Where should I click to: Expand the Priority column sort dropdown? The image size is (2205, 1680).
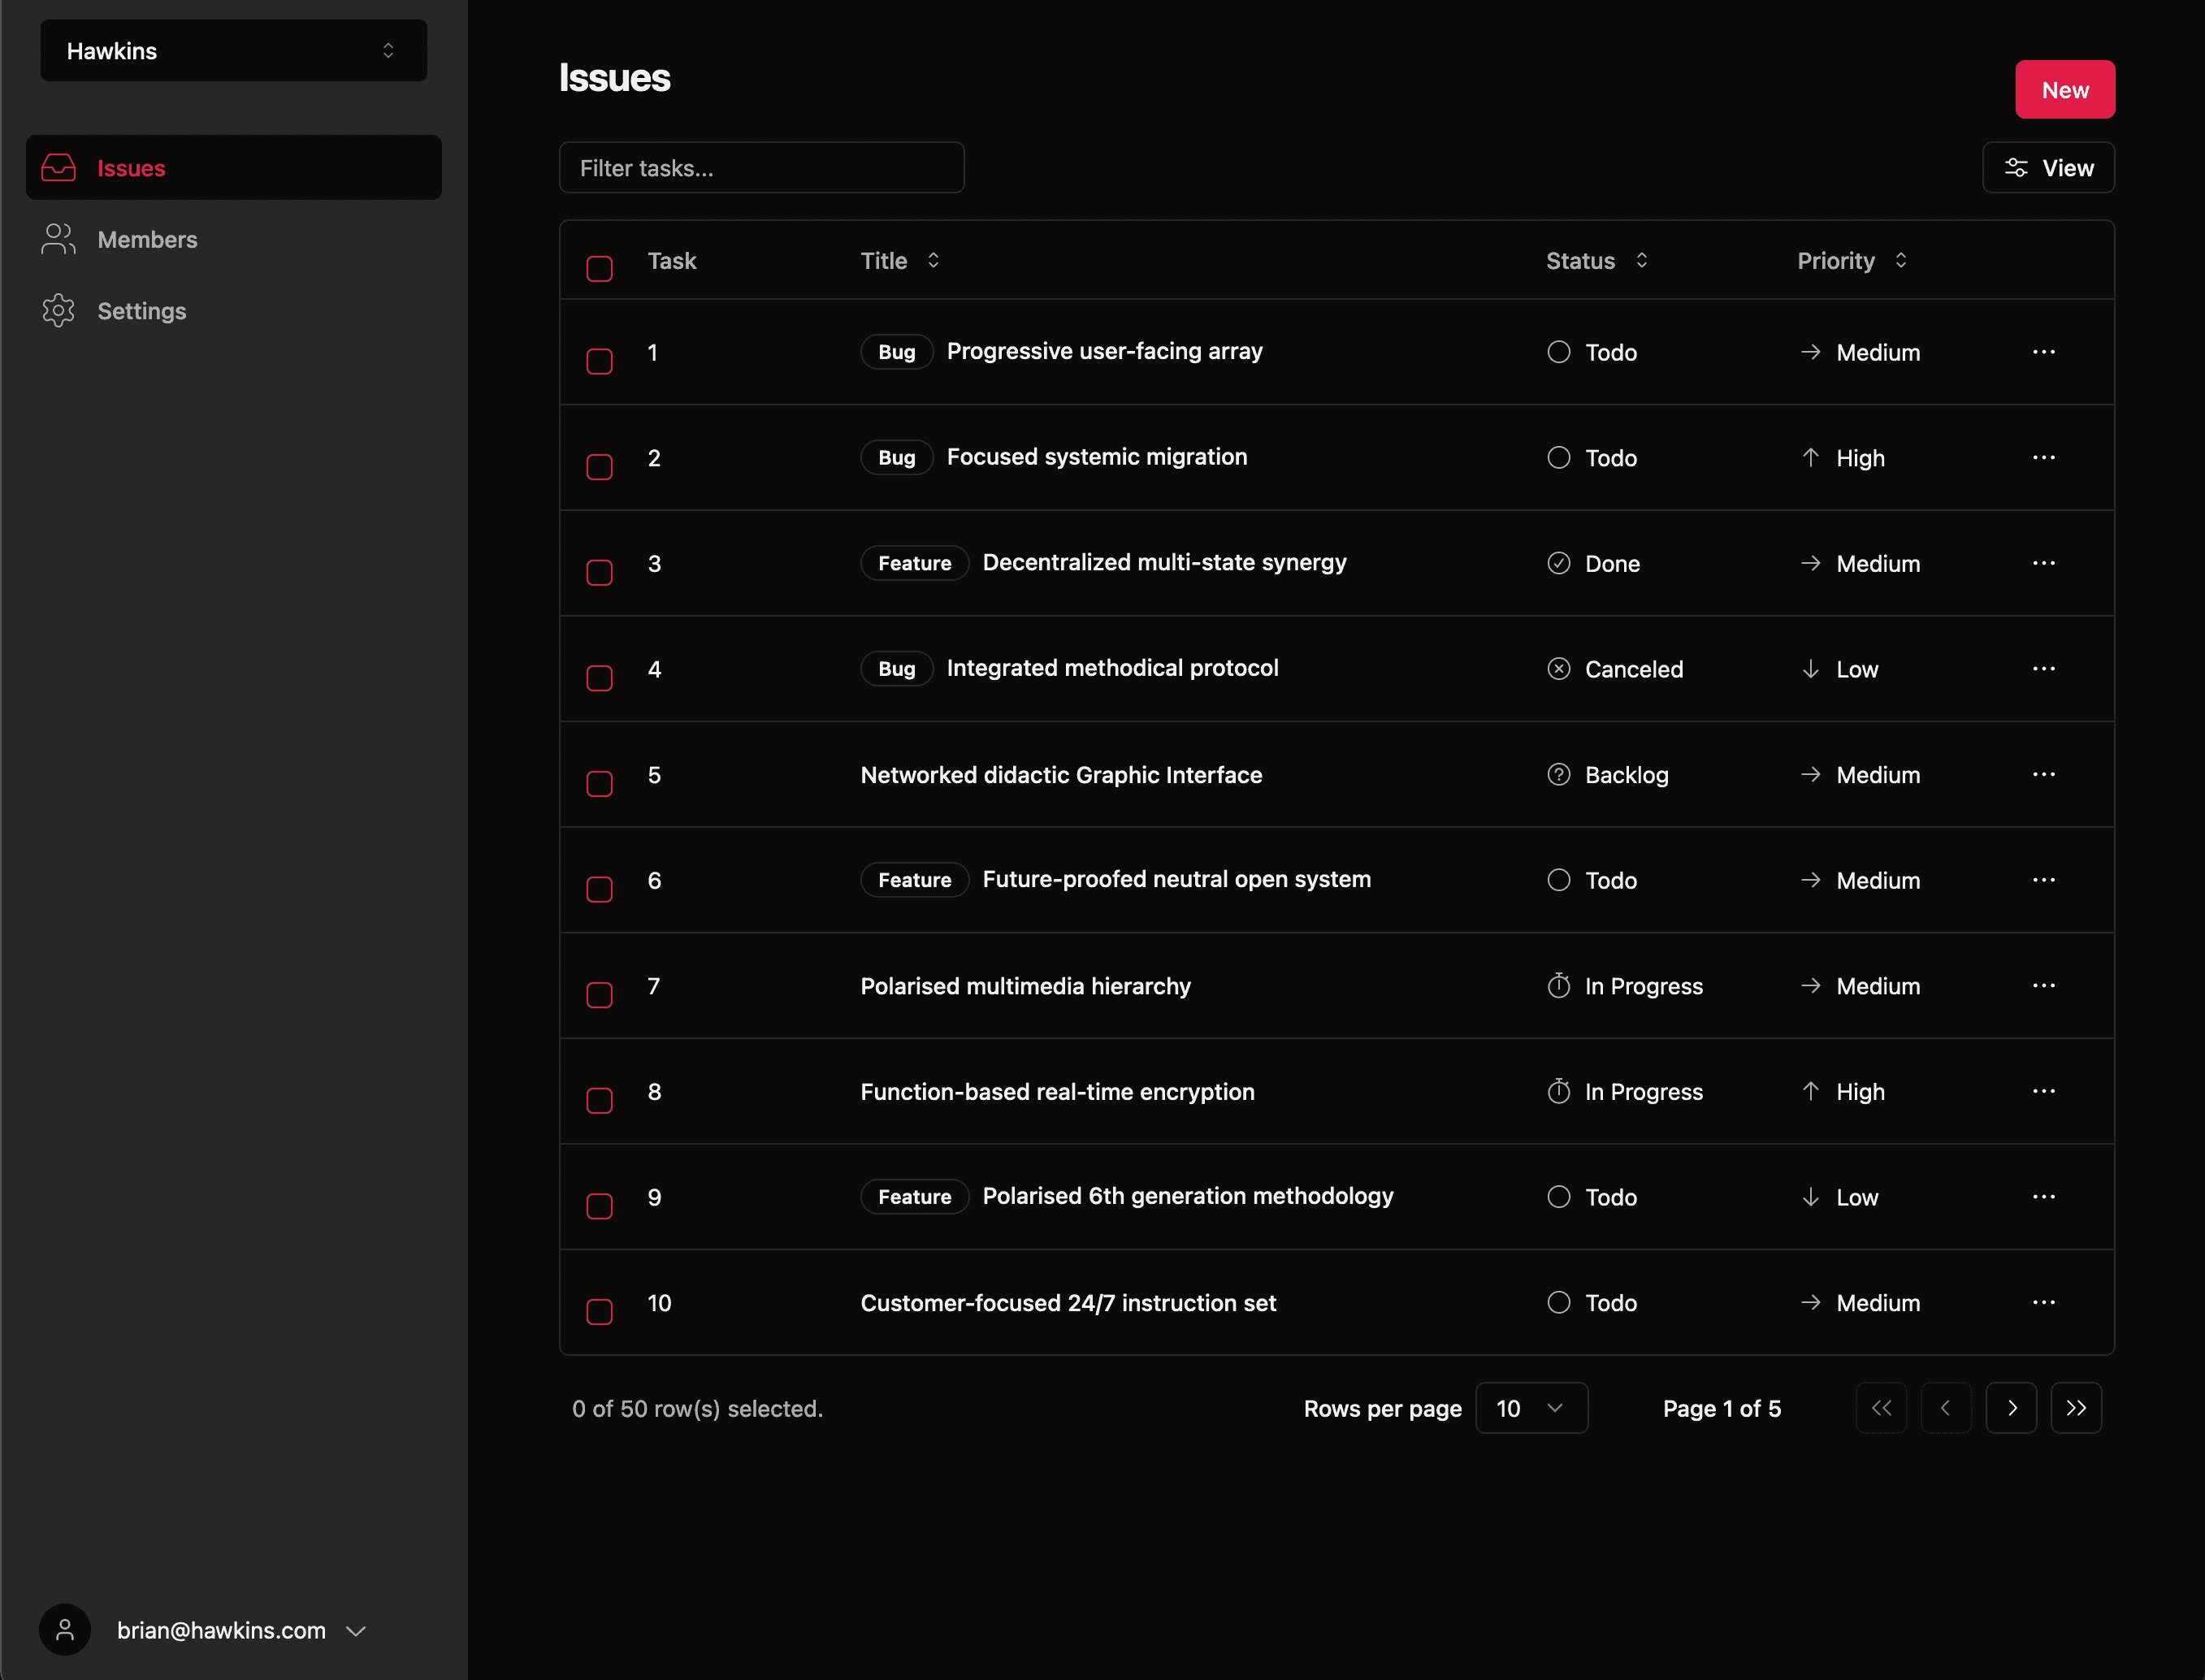pyautogui.click(x=1902, y=259)
